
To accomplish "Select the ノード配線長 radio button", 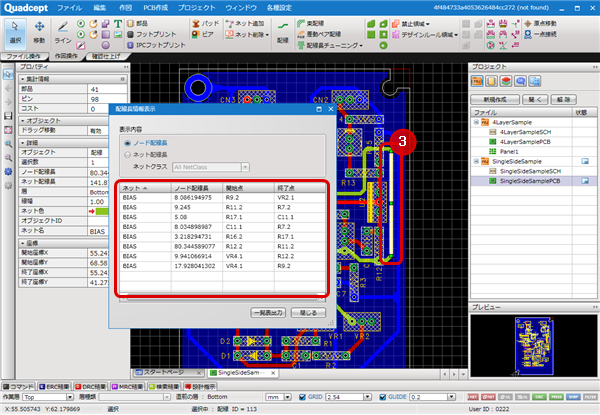I will tap(127, 143).
